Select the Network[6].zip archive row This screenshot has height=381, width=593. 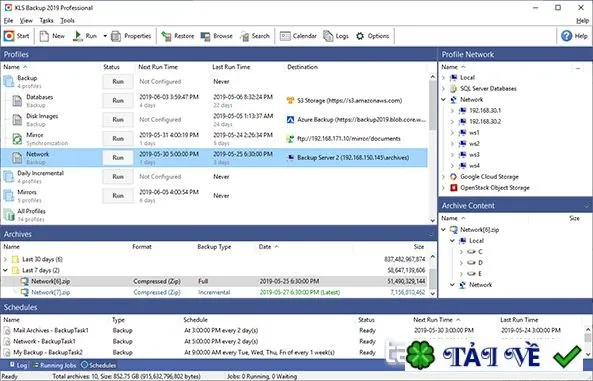(x=215, y=281)
